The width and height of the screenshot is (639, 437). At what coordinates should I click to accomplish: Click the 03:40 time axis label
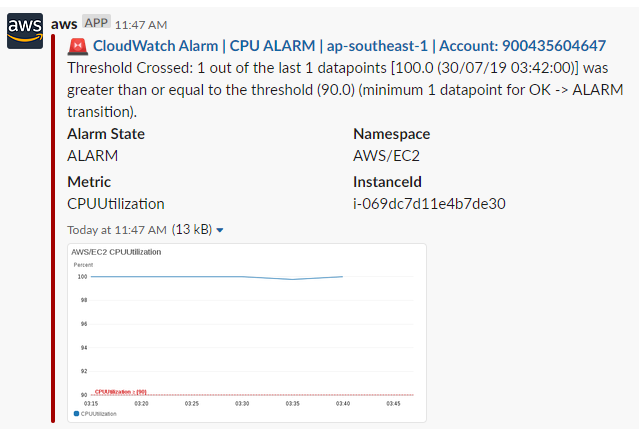click(343, 404)
